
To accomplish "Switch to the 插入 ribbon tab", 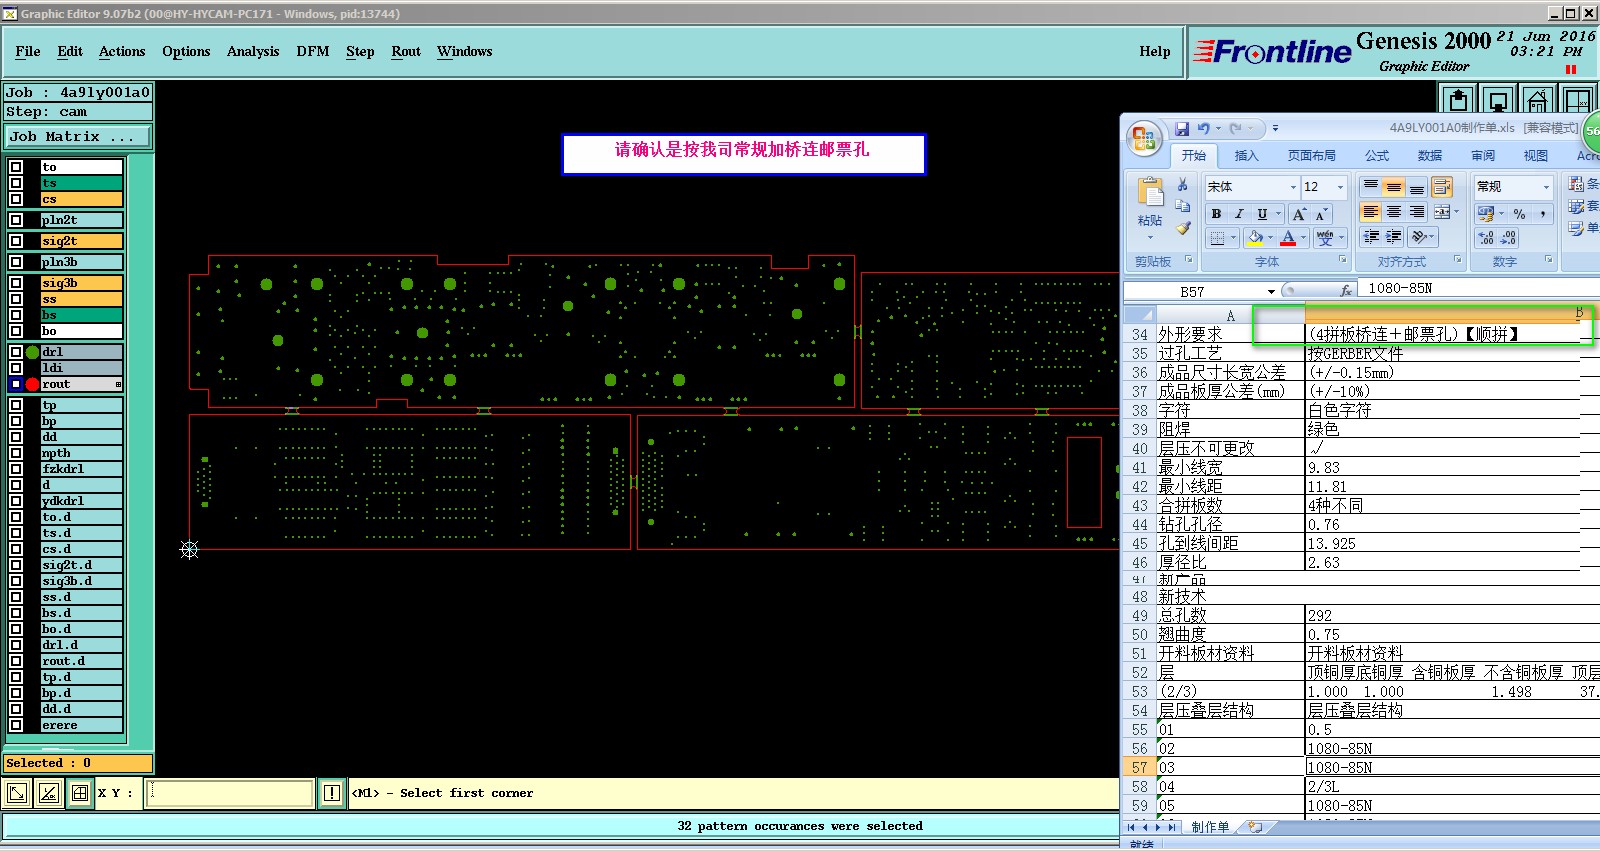I will click(1246, 156).
